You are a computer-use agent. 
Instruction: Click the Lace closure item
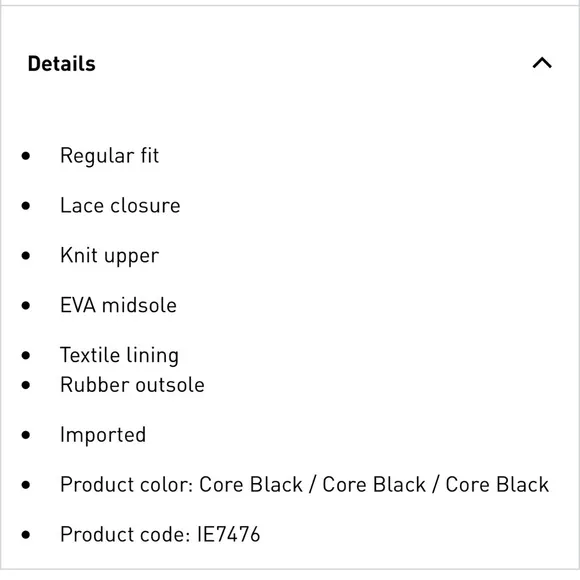[x=120, y=205]
